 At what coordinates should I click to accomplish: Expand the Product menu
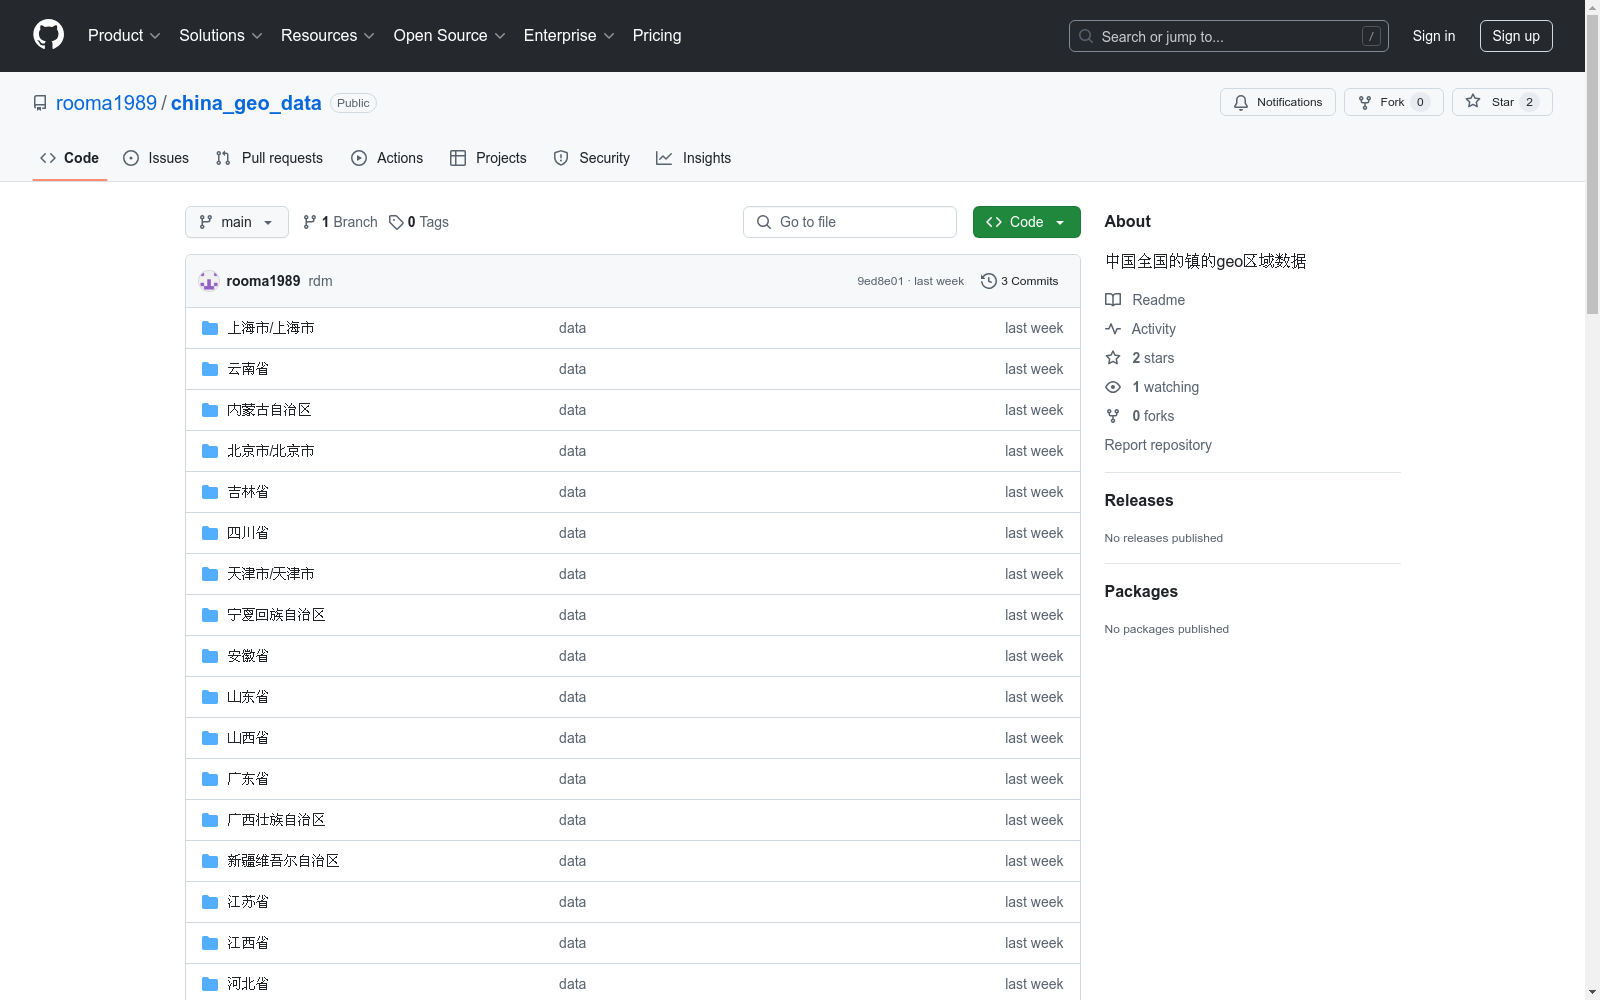(124, 35)
